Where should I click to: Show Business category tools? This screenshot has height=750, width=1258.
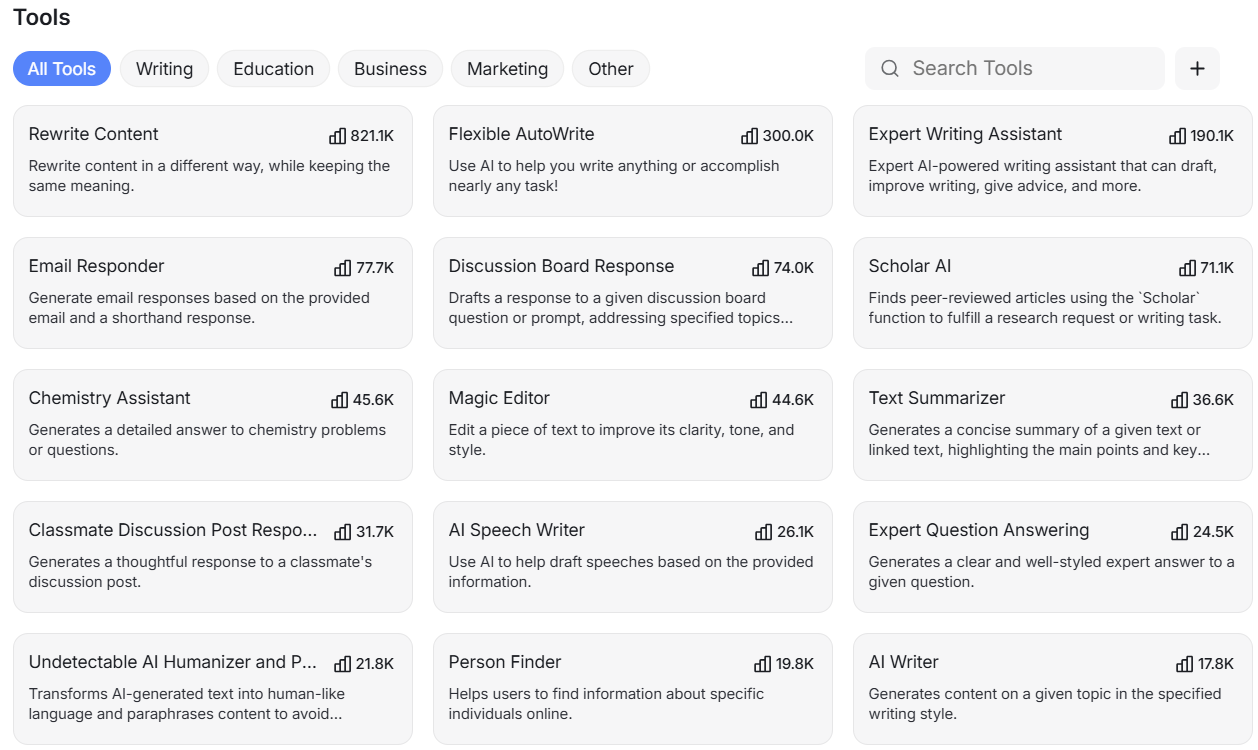(391, 69)
